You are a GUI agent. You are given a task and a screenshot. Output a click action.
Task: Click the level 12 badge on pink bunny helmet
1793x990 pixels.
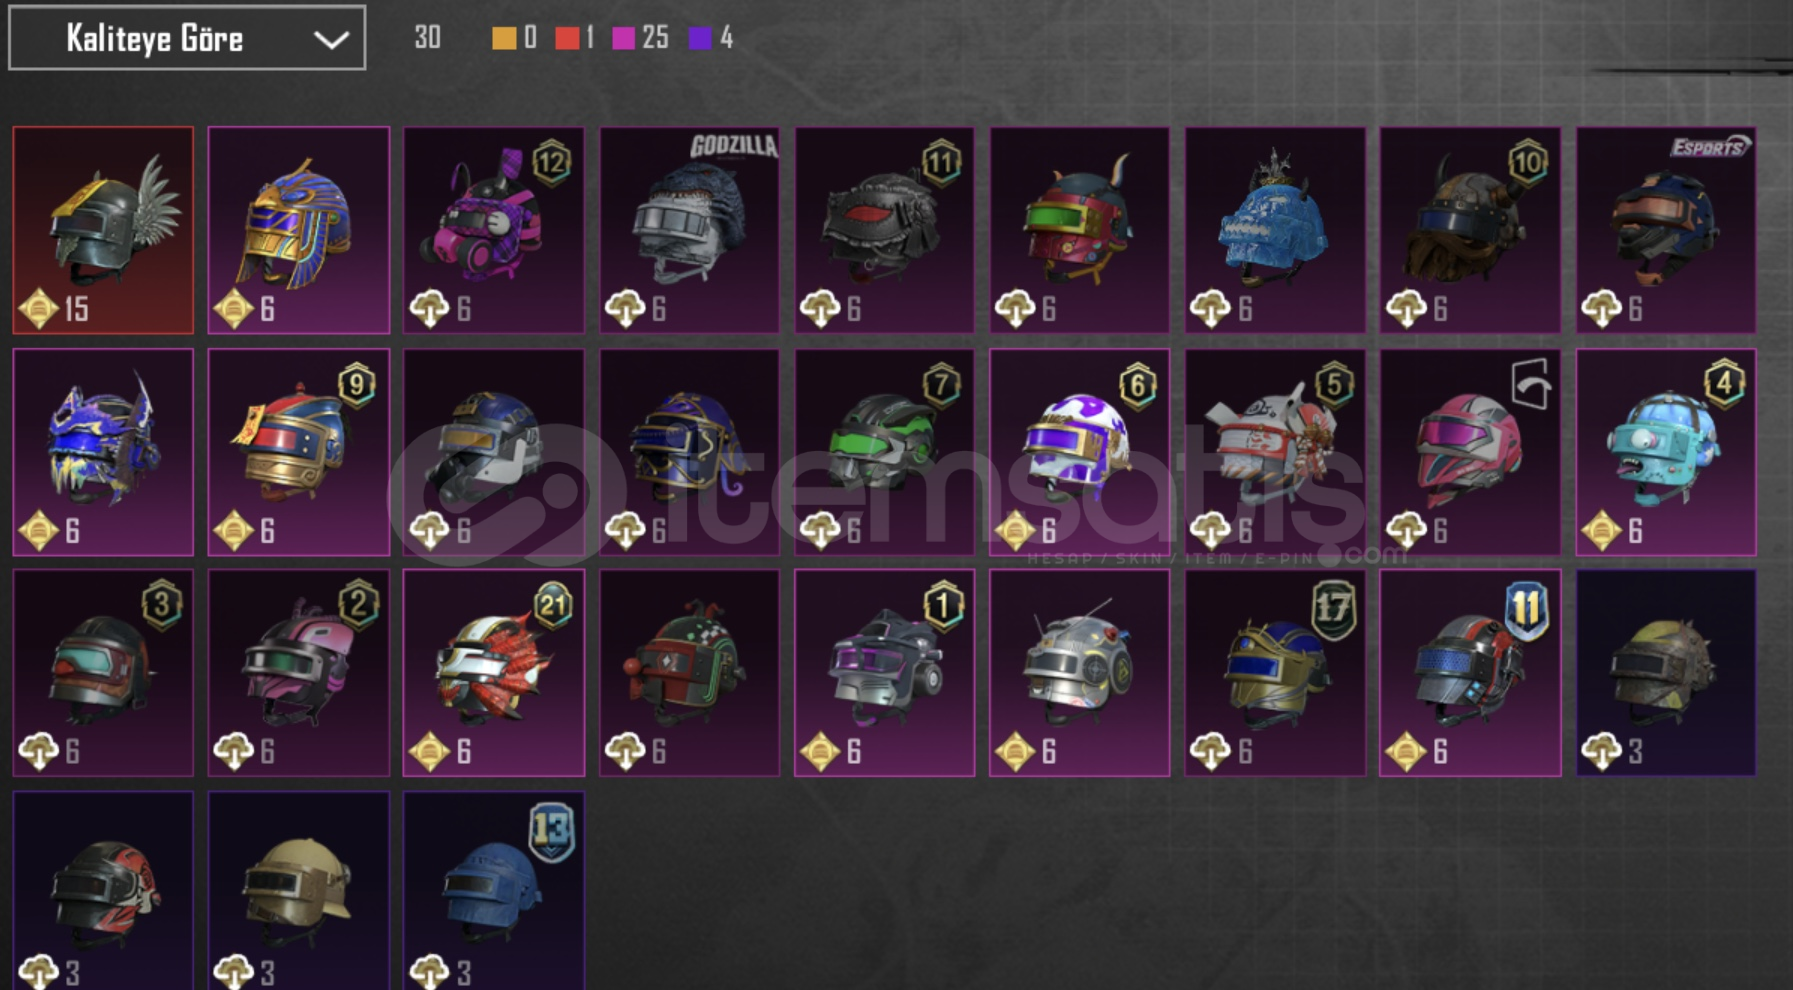551,162
